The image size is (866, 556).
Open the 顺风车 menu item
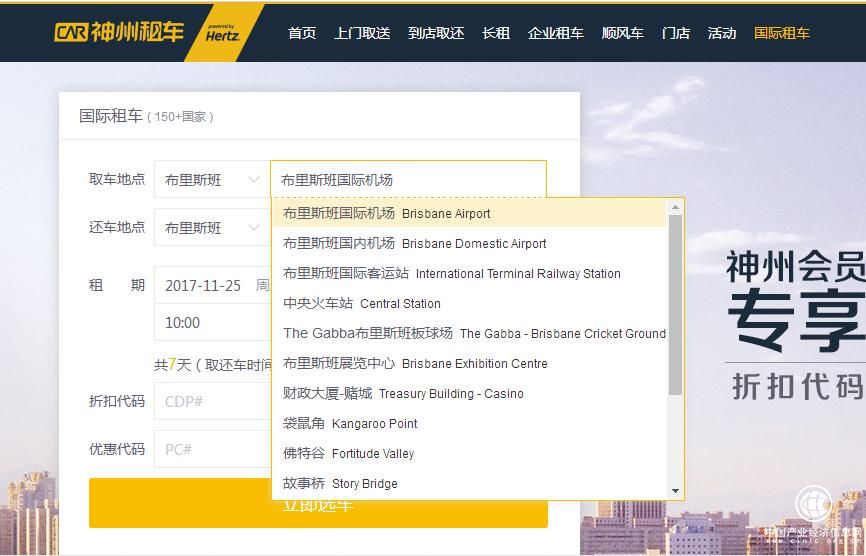[623, 33]
